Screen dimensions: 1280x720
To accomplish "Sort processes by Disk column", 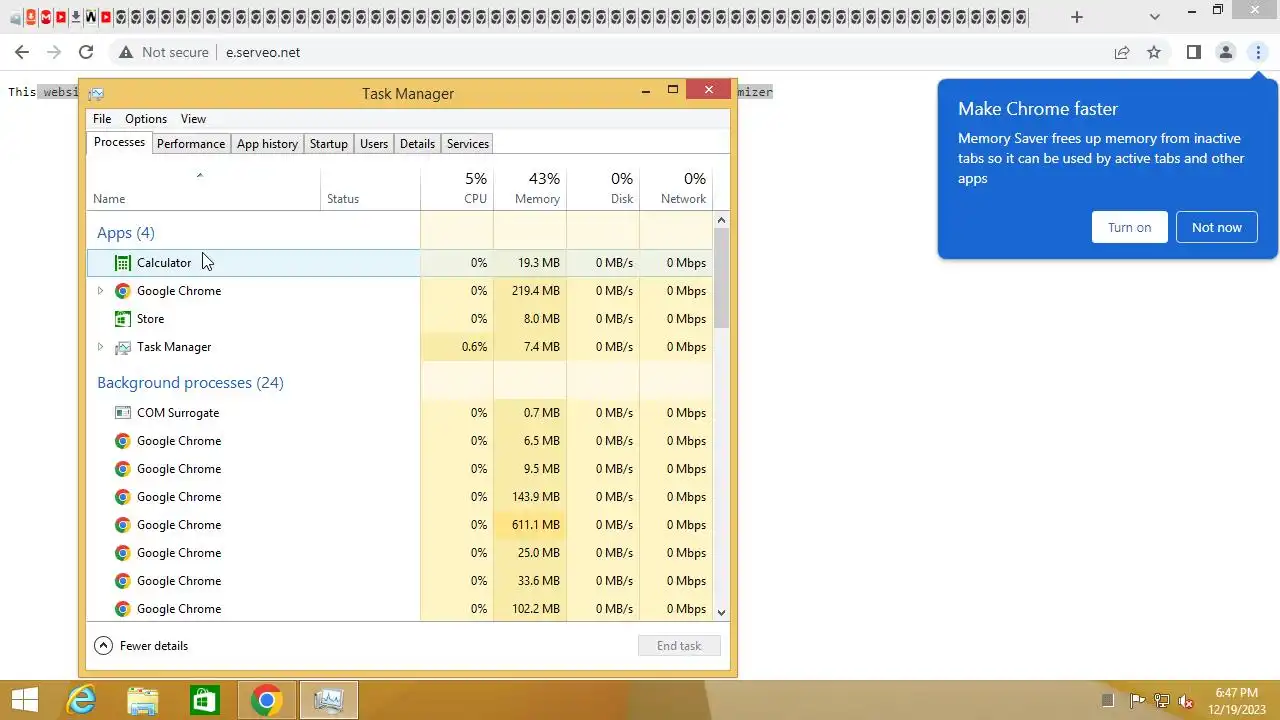I will (603, 188).
